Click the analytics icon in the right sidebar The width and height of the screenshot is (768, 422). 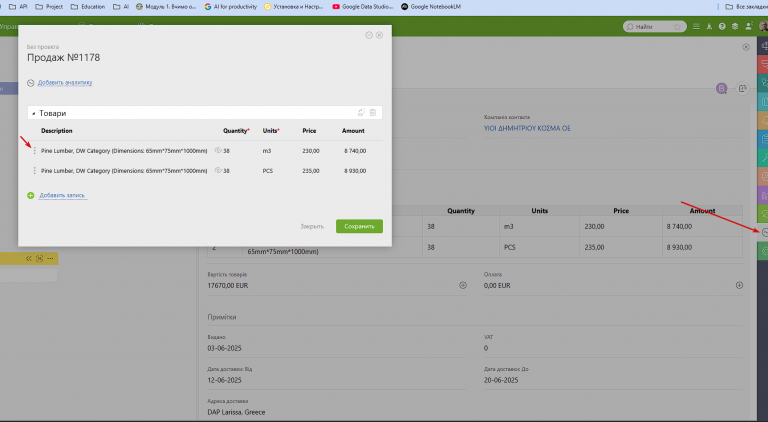[764, 233]
